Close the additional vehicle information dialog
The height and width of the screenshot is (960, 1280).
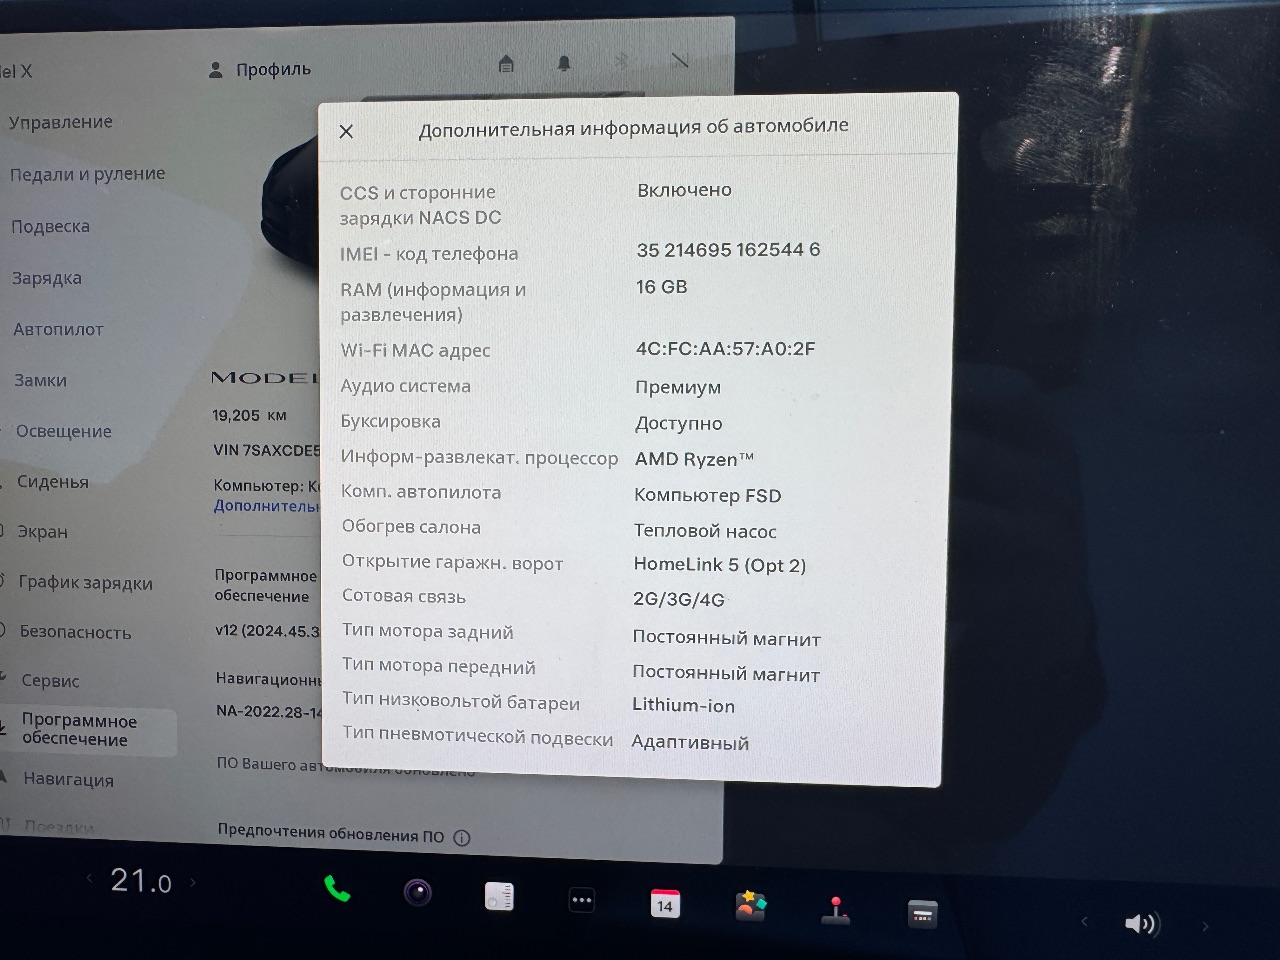coord(346,131)
